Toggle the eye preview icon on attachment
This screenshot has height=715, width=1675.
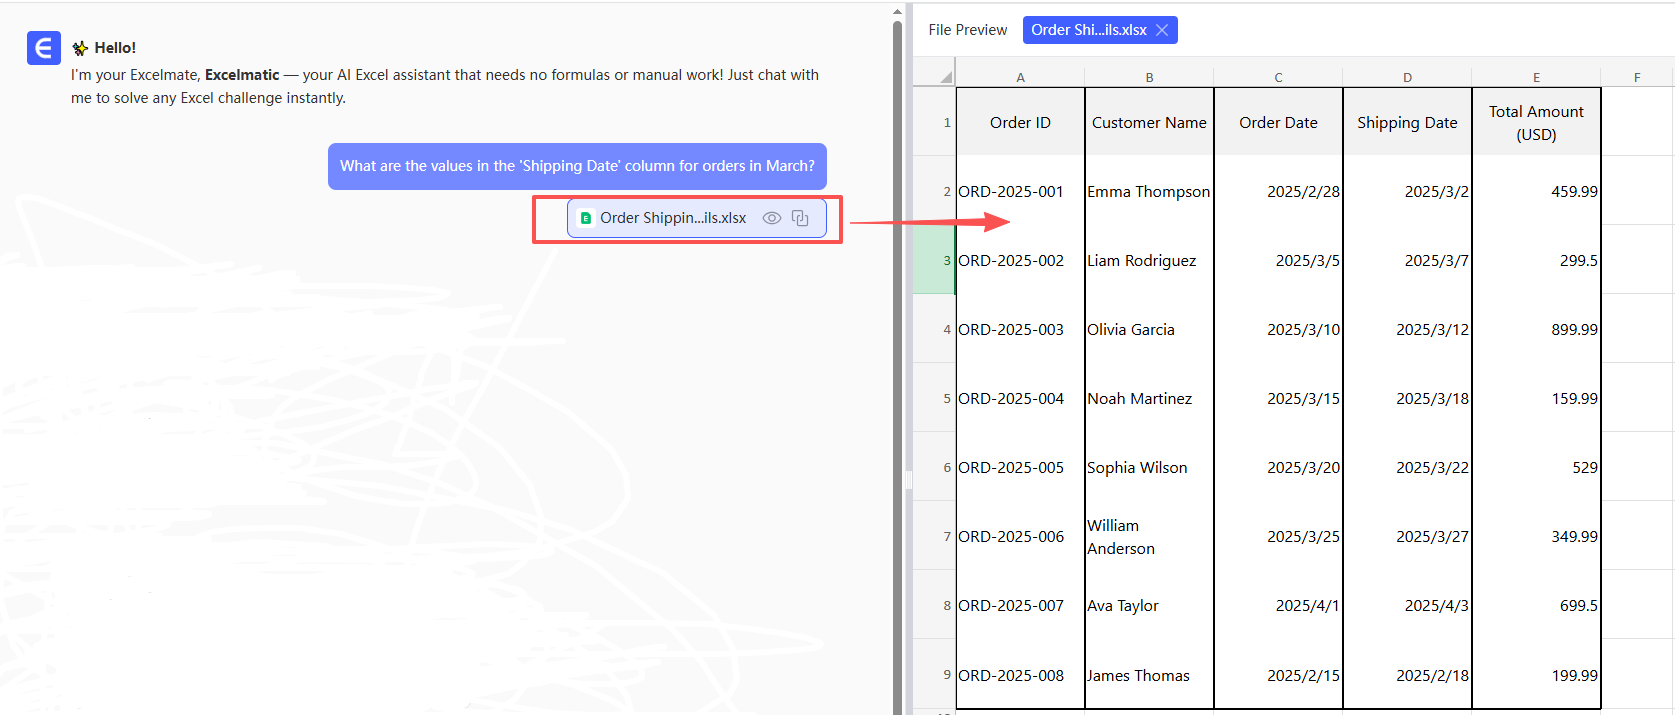771,218
